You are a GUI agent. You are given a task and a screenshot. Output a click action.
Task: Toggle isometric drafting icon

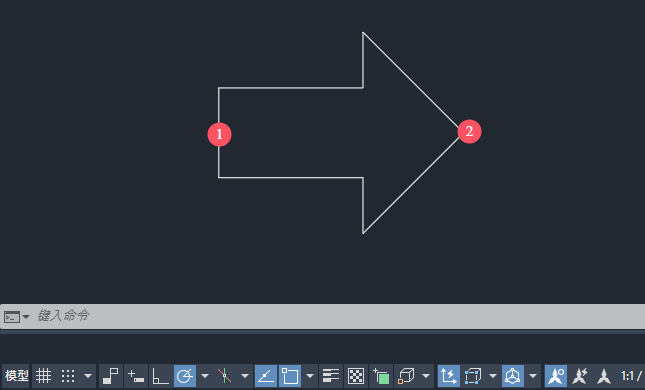[x=224, y=376]
